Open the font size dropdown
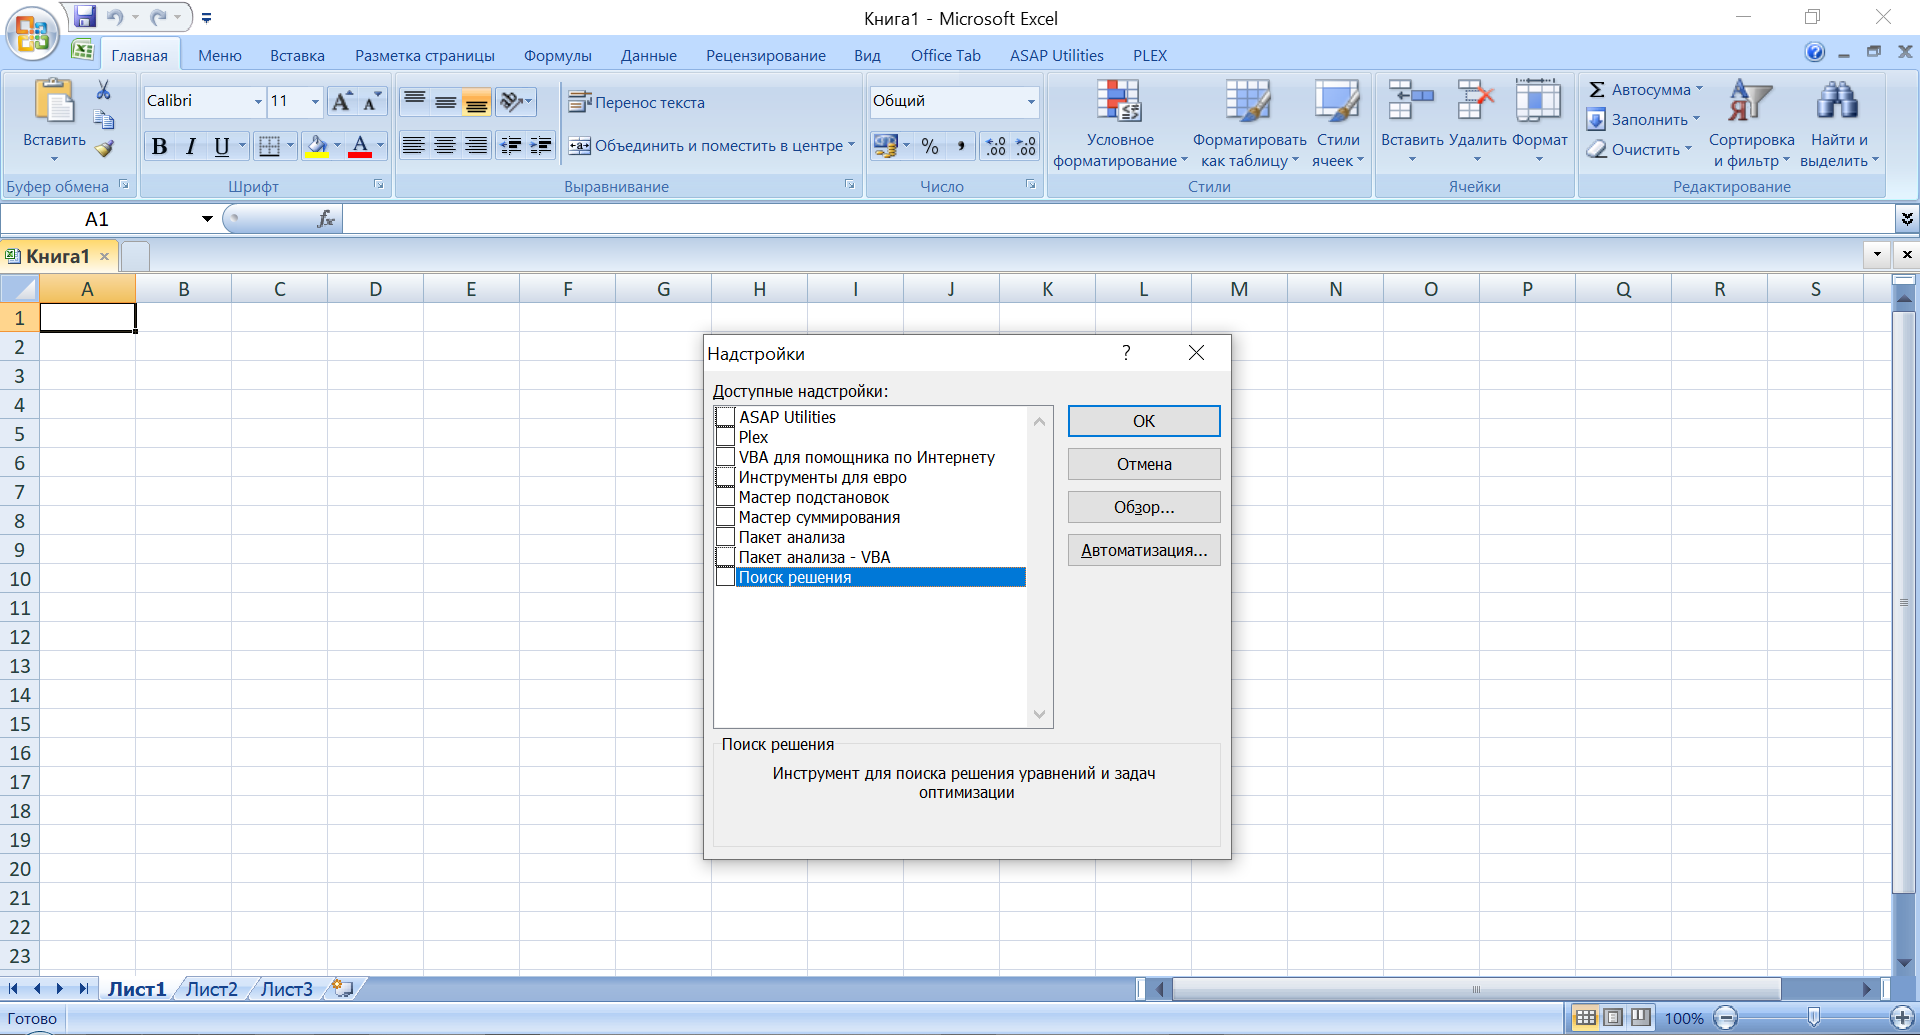Screen dimensions: 1920x1035 (x=315, y=101)
